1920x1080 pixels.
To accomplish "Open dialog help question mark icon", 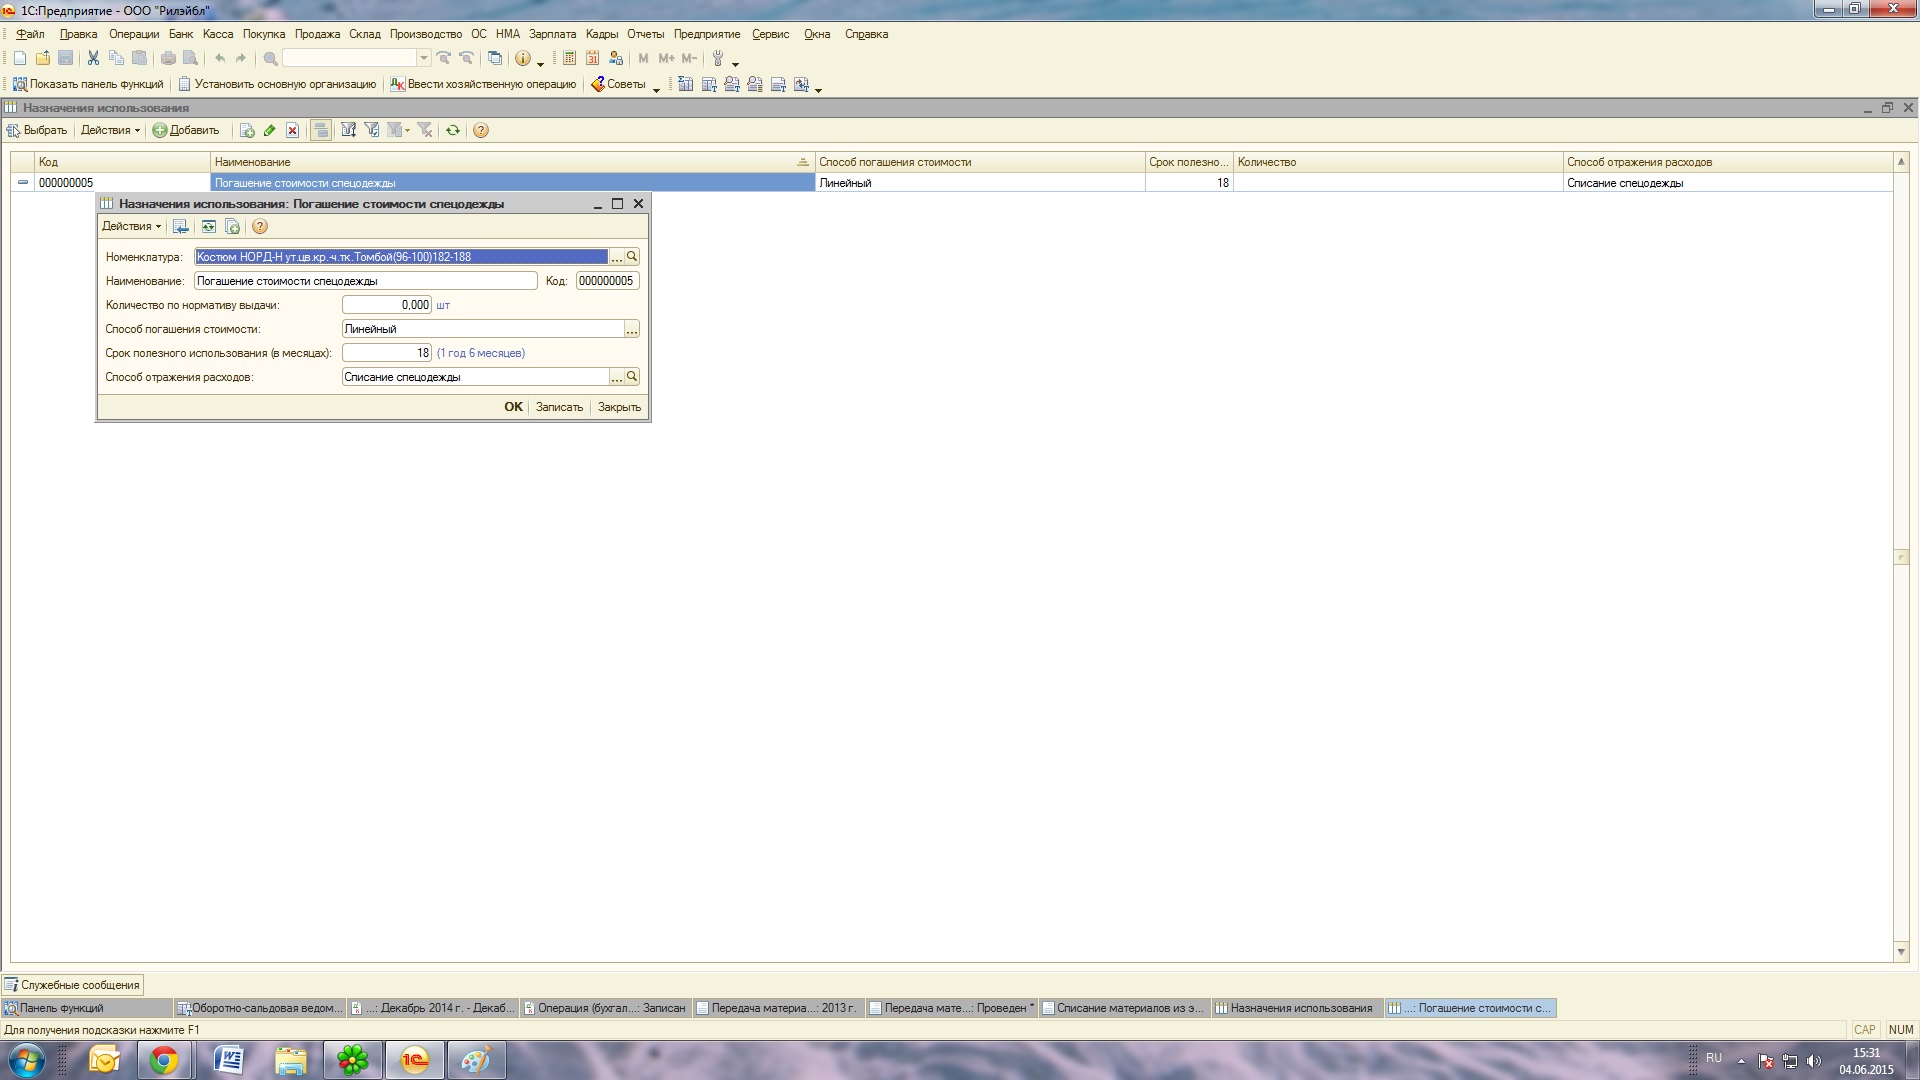I will click(x=260, y=227).
